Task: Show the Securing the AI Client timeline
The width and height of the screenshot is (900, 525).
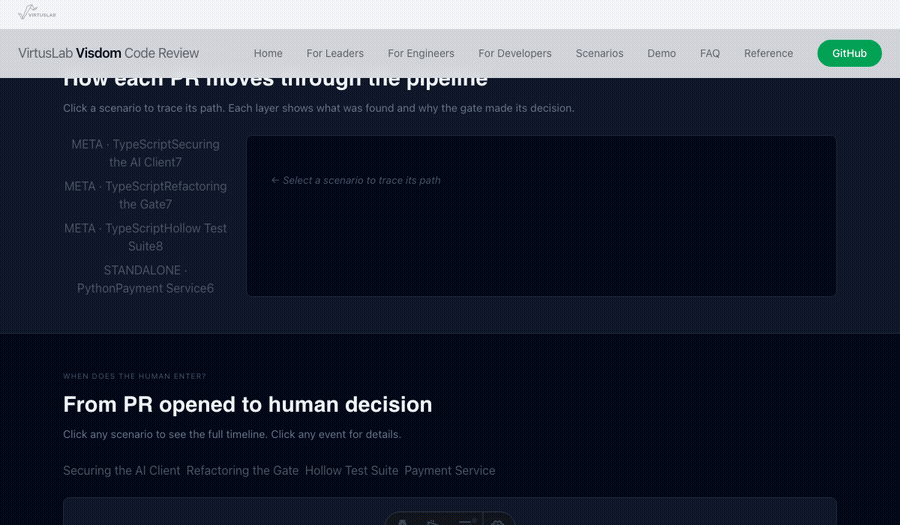Action: pyautogui.click(x=122, y=470)
